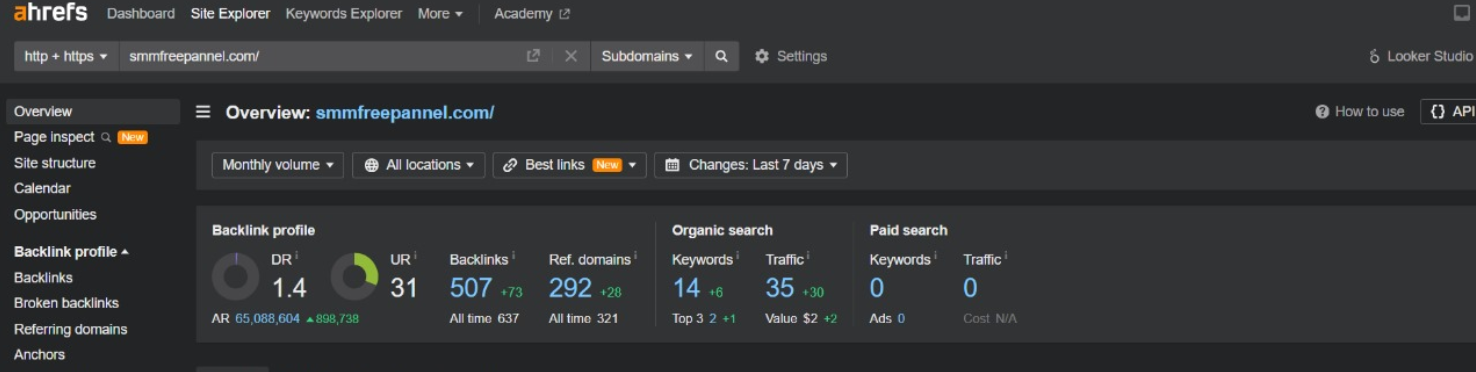Image resolution: width=1476 pixels, height=372 pixels.
Task: Open How to use help
Action: coord(1360,112)
